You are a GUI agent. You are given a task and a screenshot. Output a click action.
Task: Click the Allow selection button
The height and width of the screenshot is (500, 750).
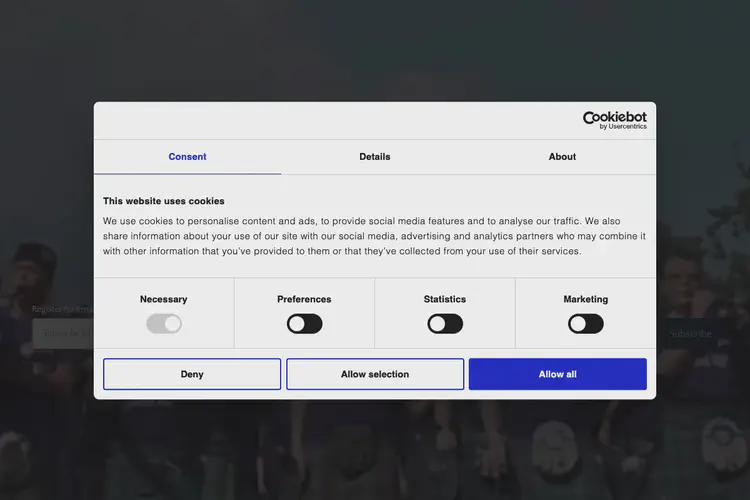[x=375, y=374]
